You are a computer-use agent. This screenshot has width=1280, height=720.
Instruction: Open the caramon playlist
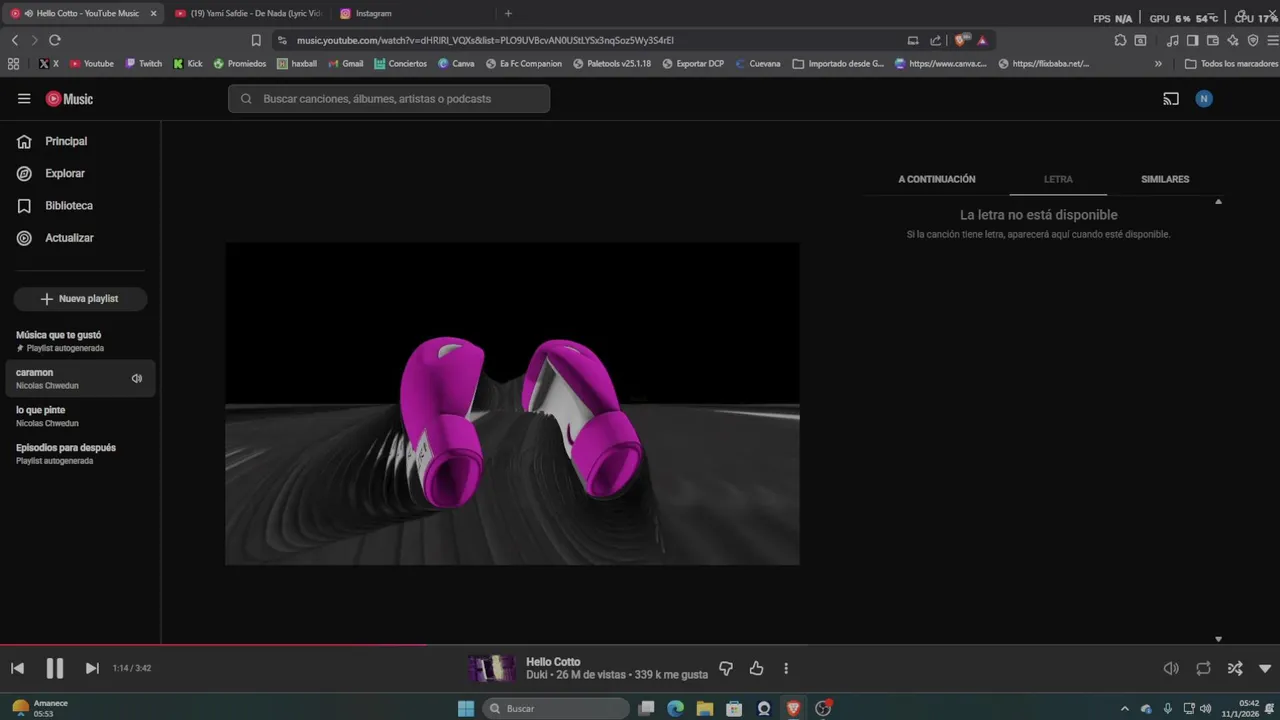[x=80, y=378]
